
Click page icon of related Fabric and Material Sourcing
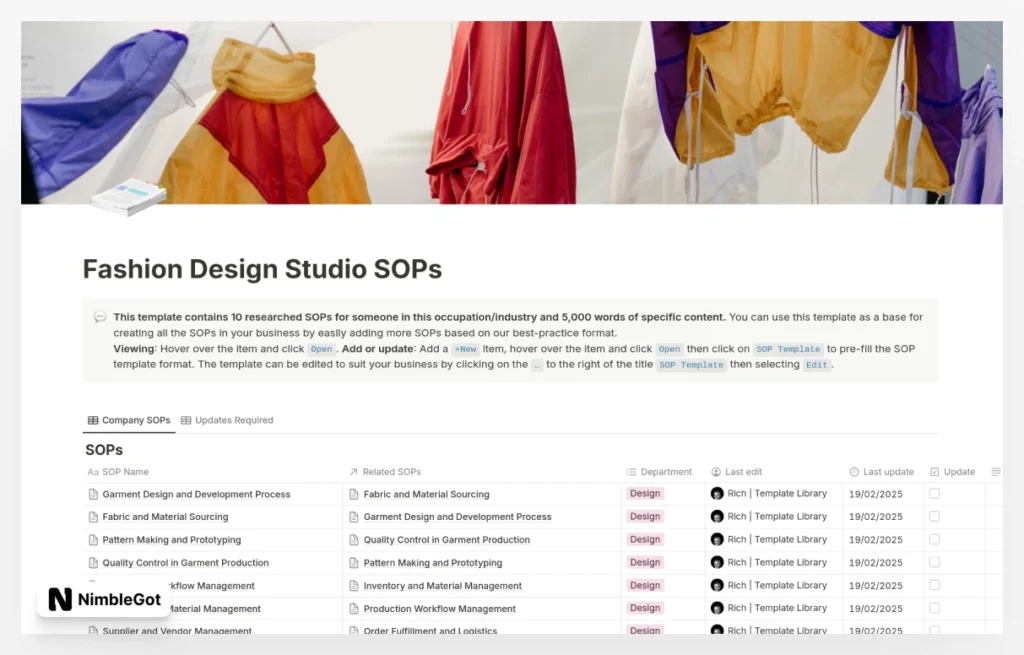tap(354, 494)
